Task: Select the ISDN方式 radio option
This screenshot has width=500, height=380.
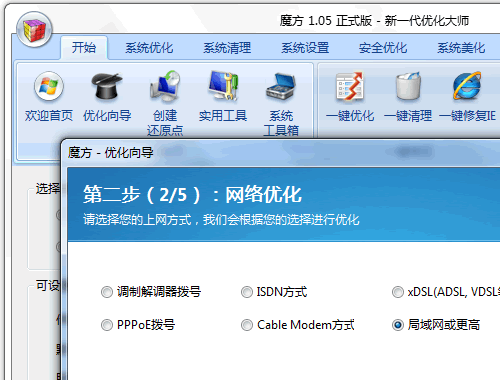Action: pyautogui.click(x=247, y=292)
